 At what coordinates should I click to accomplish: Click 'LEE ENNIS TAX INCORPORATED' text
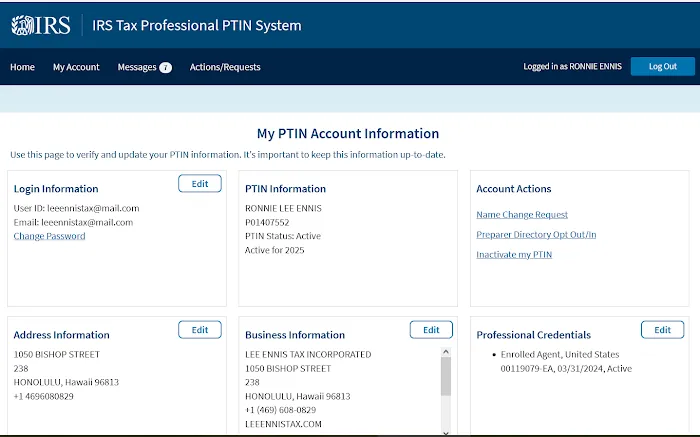point(308,354)
